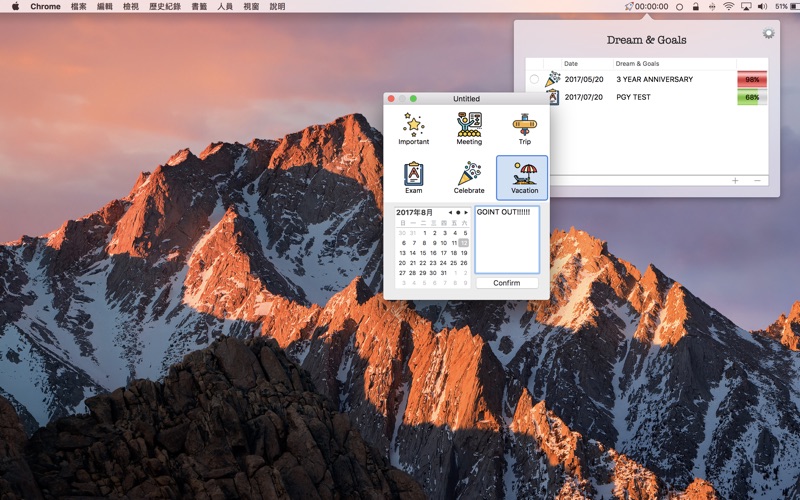800x500 pixels.
Task: Jump to today using calendar dot
Action: 458,213
